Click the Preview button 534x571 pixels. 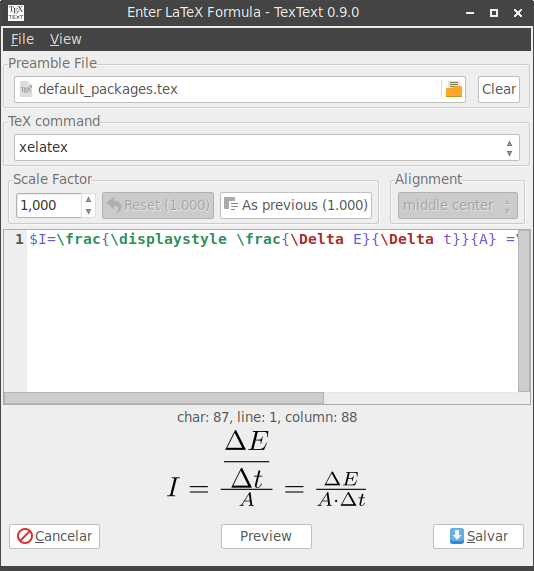(x=266, y=536)
